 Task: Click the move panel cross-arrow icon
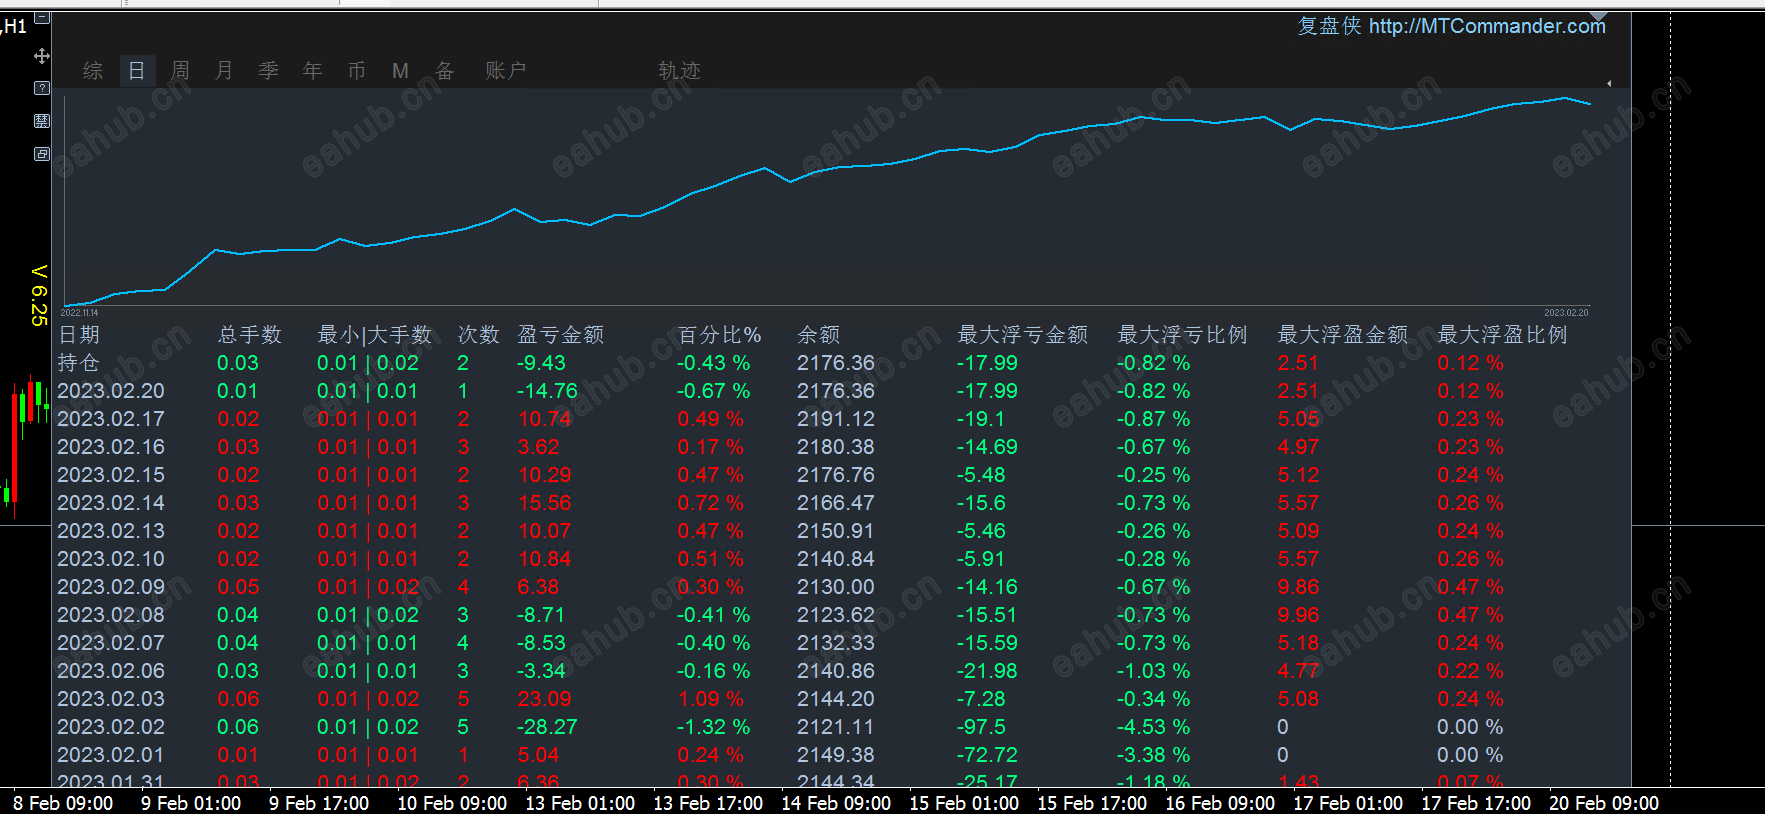pos(42,56)
